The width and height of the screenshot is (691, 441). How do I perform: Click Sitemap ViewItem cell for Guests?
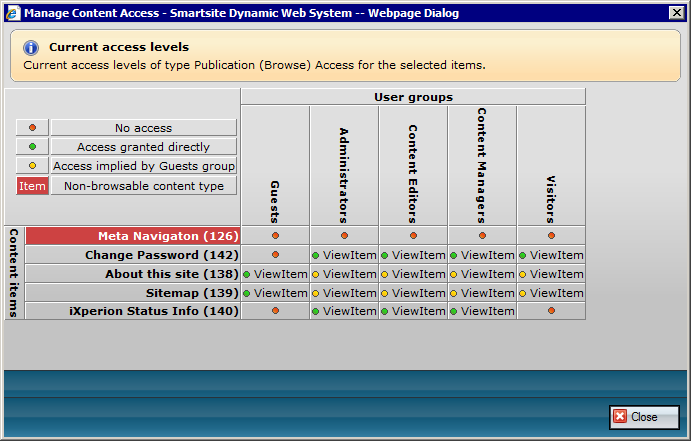coord(275,293)
